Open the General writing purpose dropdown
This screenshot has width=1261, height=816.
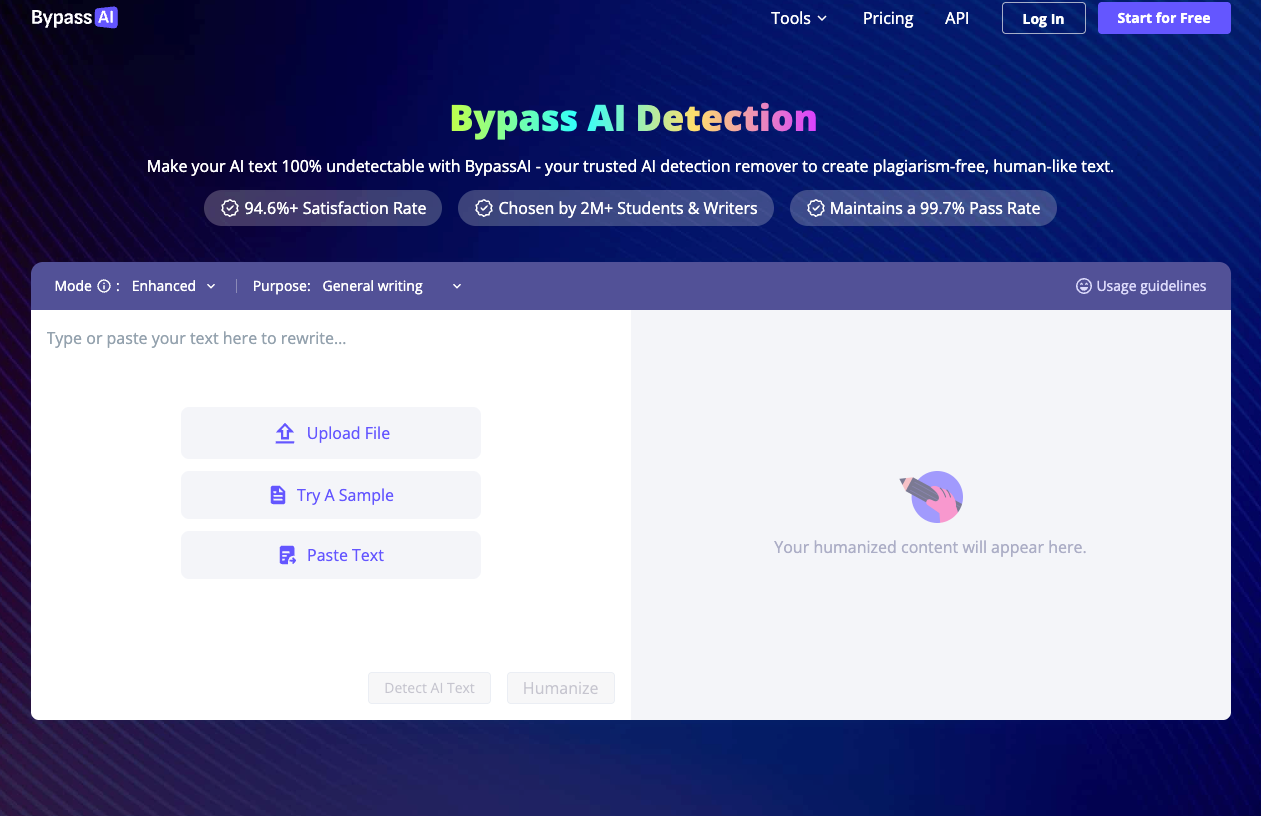point(392,286)
